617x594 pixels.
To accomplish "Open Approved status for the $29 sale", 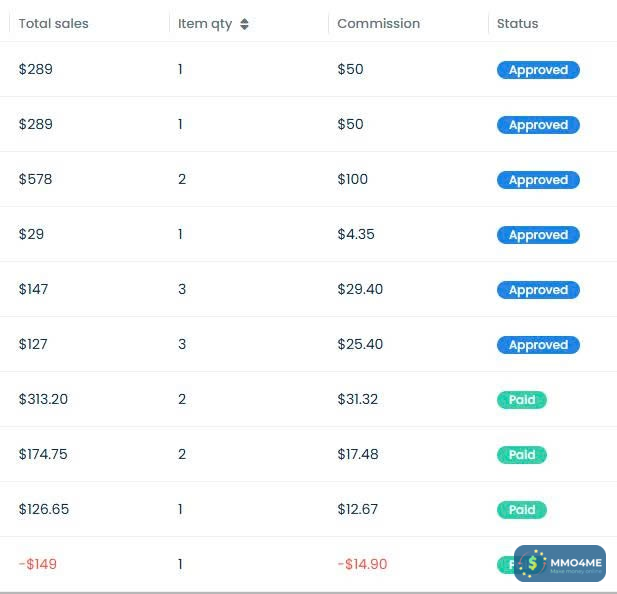I will click(538, 235).
